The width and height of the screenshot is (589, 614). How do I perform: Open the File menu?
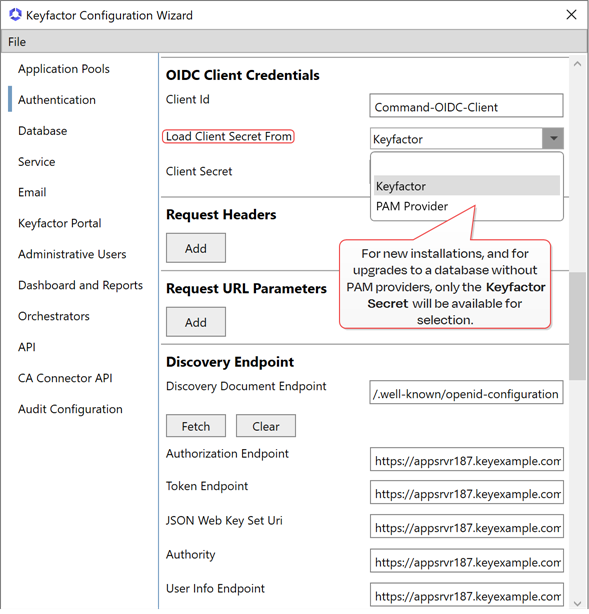(17, 42)
